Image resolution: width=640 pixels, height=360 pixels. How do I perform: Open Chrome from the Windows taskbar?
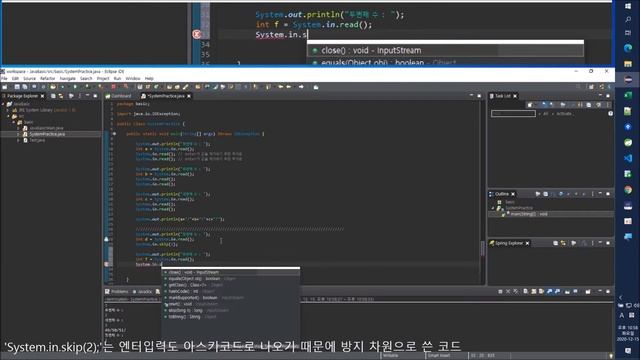[628, 190]
